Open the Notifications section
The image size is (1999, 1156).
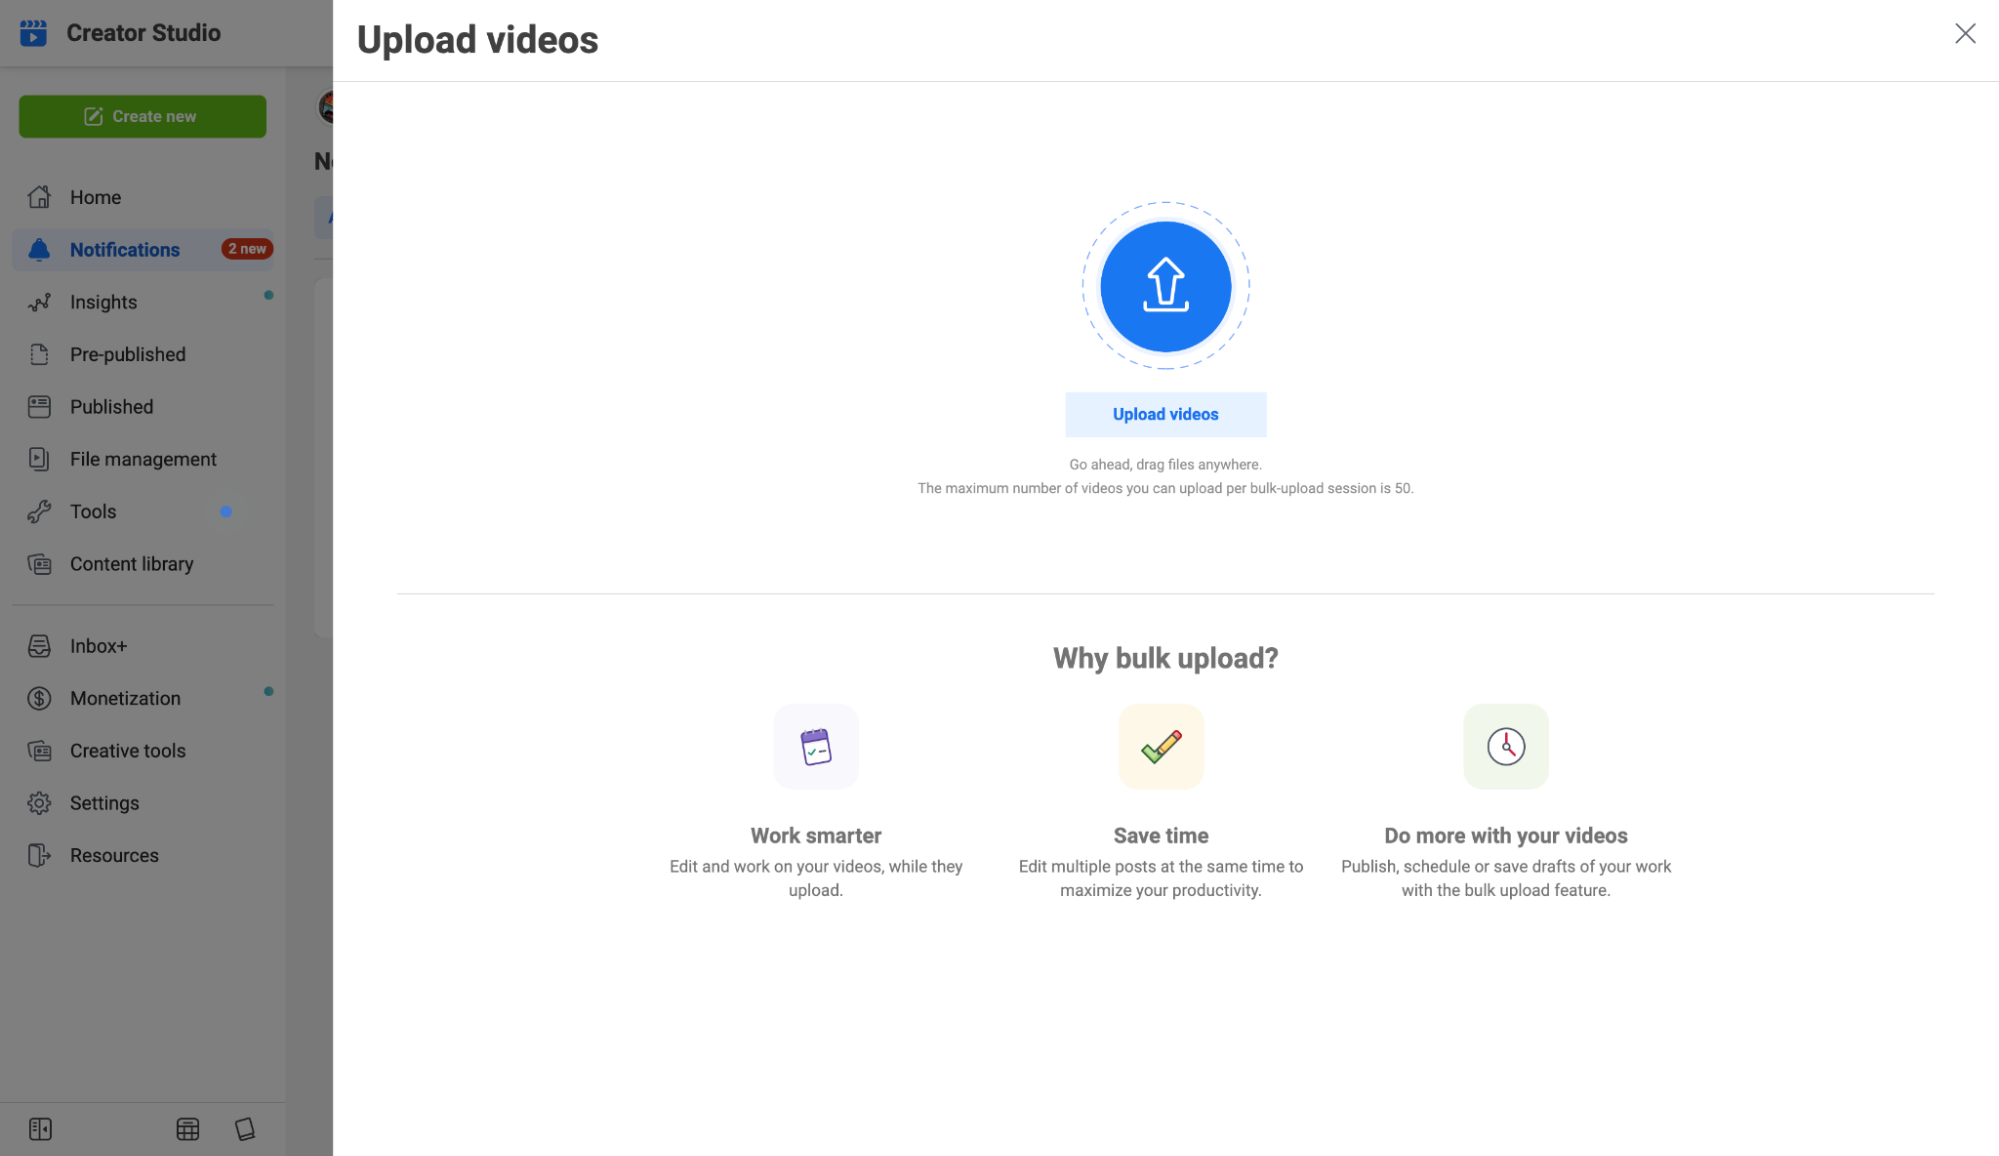click(x=124, y=249)
